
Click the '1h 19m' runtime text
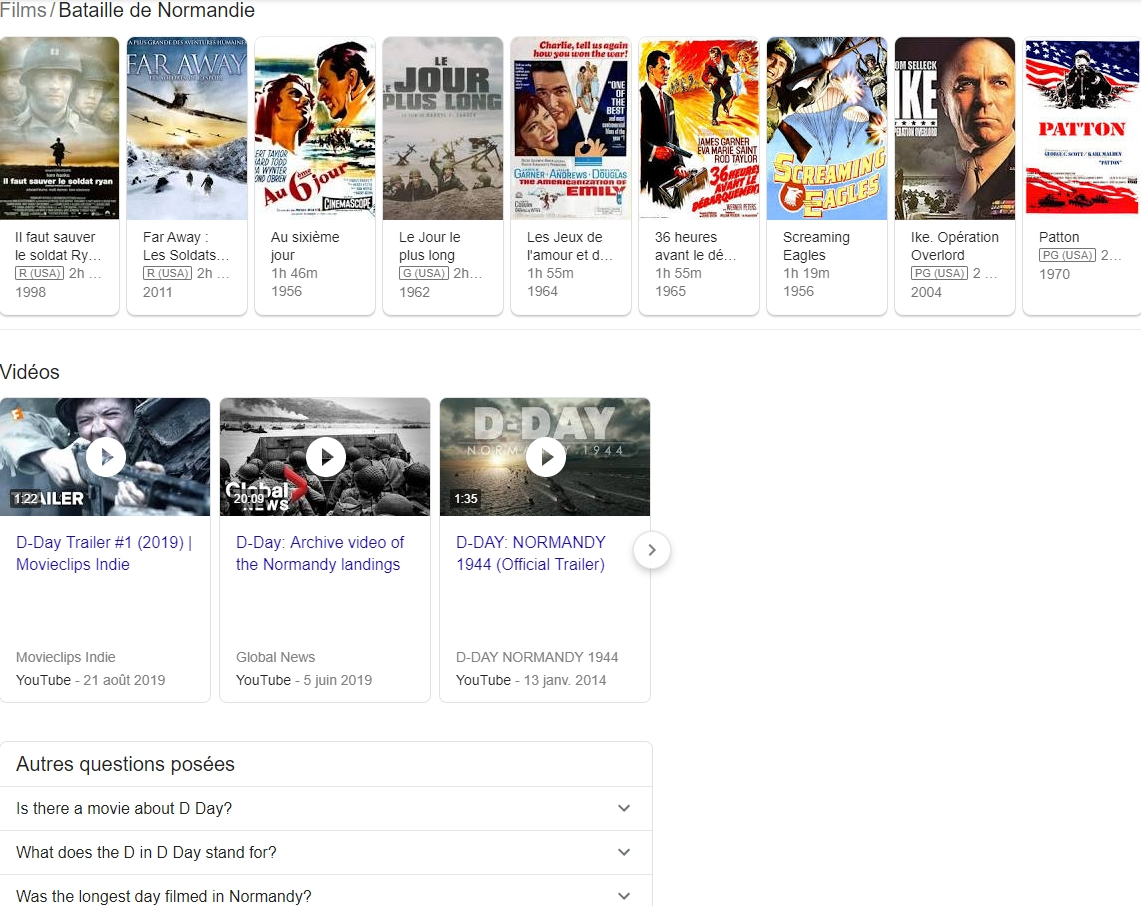click(806, 273)
